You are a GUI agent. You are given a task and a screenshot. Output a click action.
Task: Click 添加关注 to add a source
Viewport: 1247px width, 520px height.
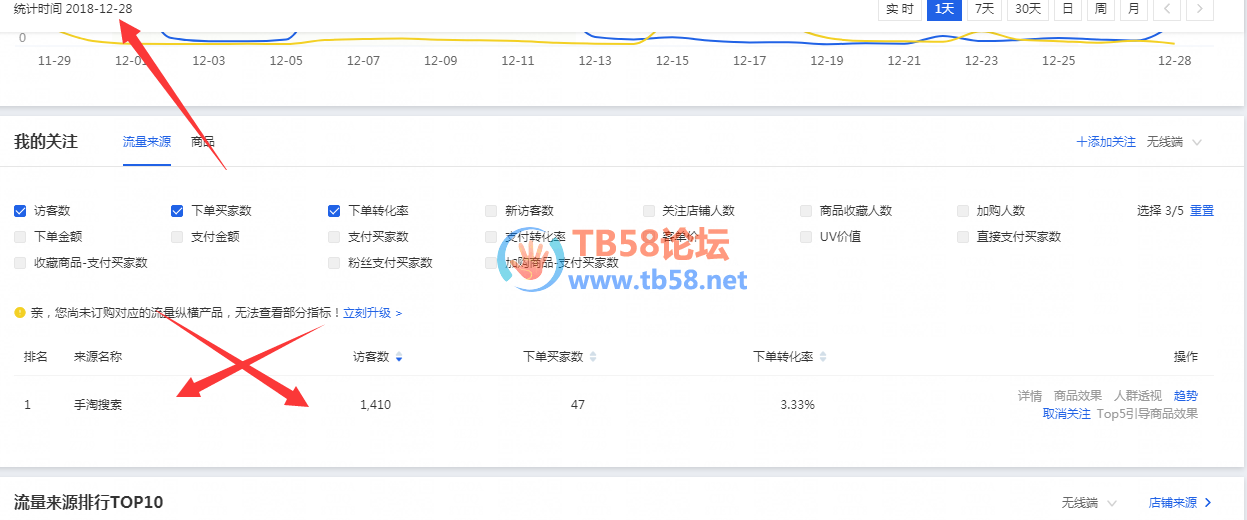click(x=1106, y=142)
